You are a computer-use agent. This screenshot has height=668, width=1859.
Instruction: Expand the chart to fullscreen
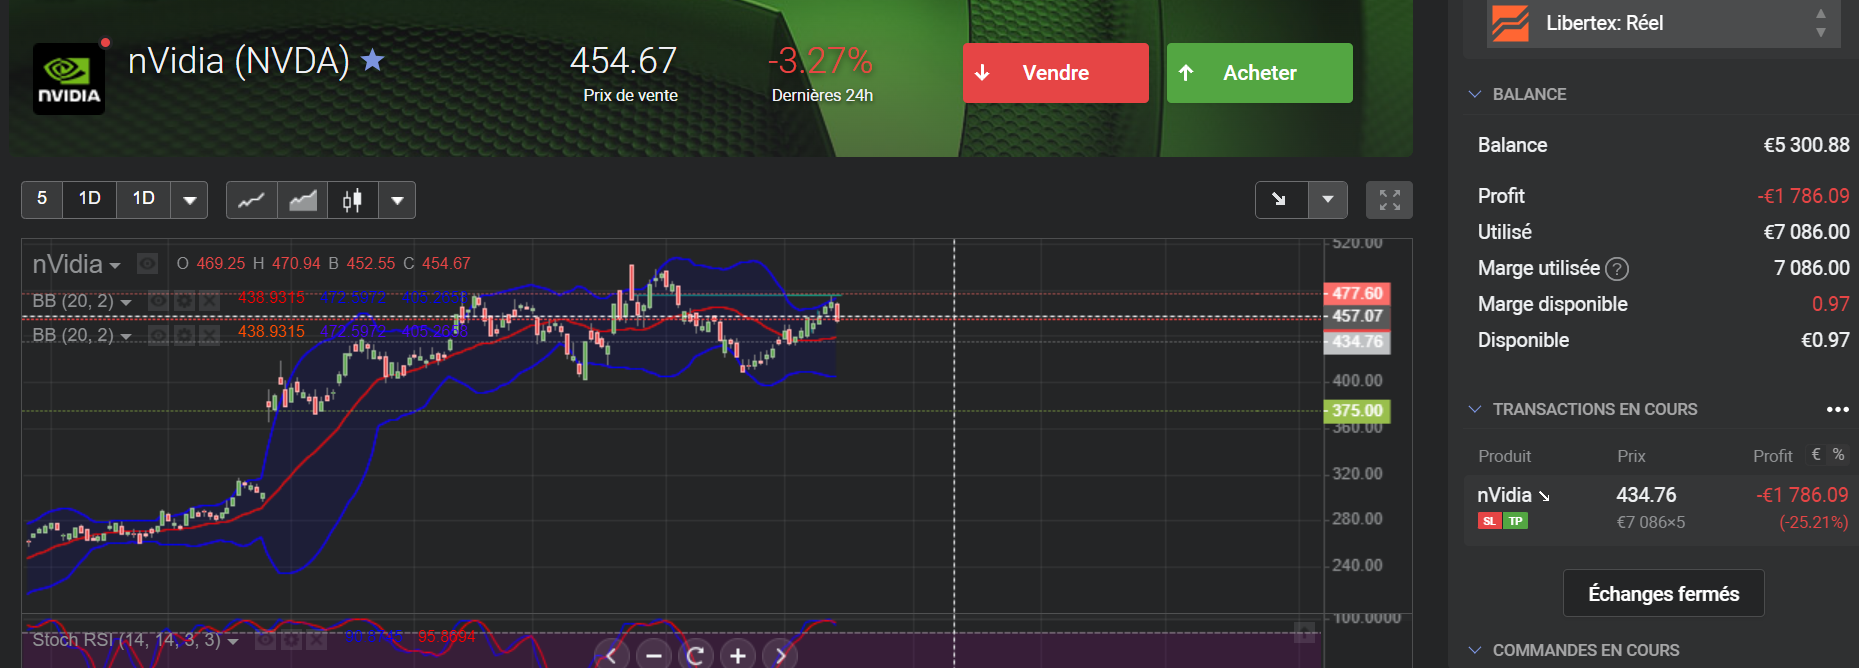click(1390, 200)
